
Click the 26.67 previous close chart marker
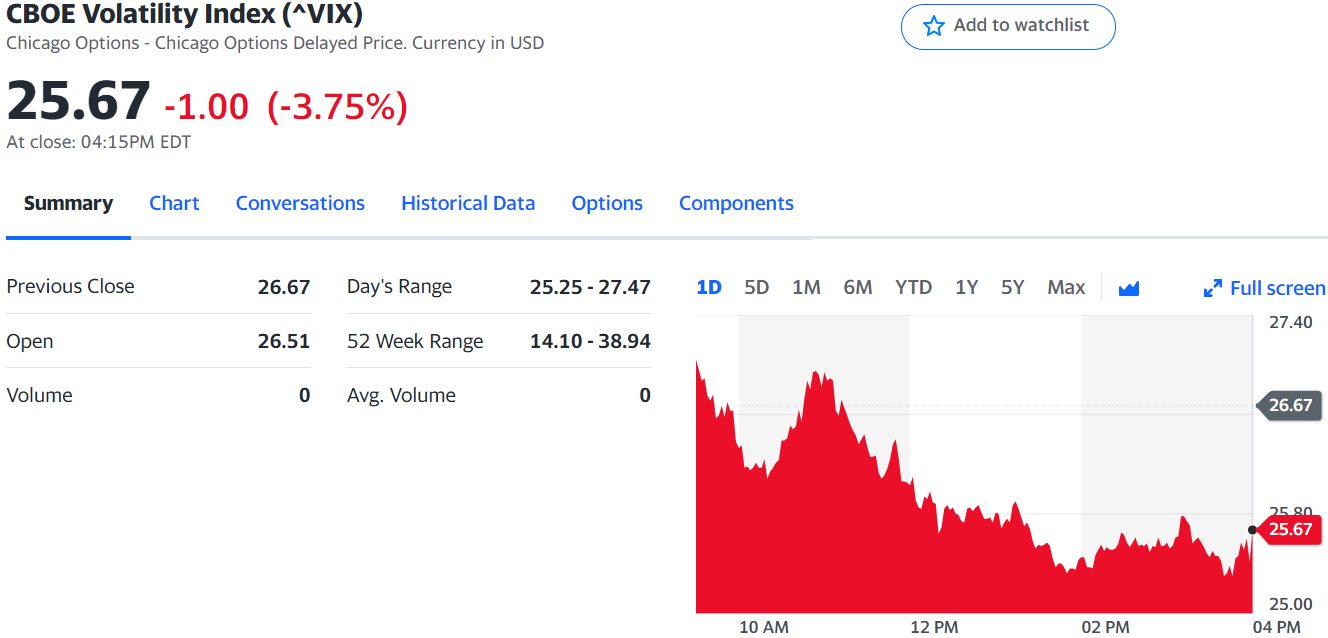pos(1288,405)
